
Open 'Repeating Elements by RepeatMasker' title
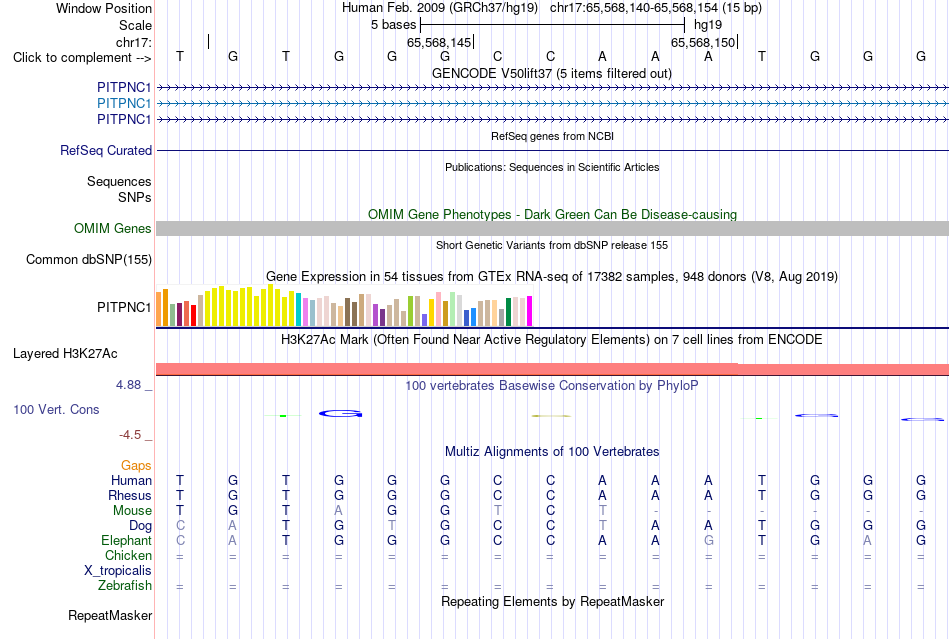pos(552,601)
